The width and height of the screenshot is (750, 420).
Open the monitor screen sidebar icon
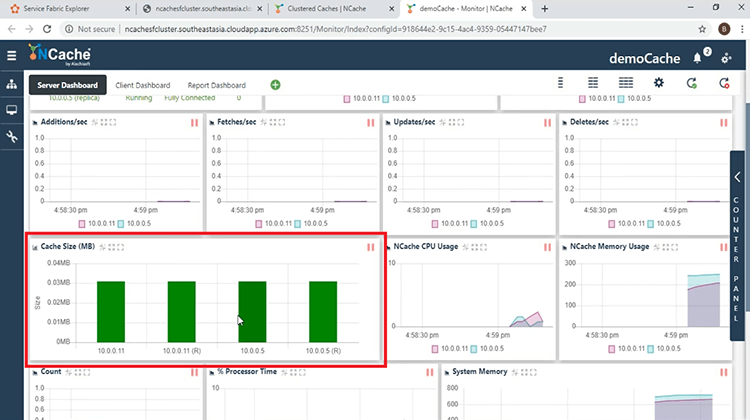click(x=11, y=110)
